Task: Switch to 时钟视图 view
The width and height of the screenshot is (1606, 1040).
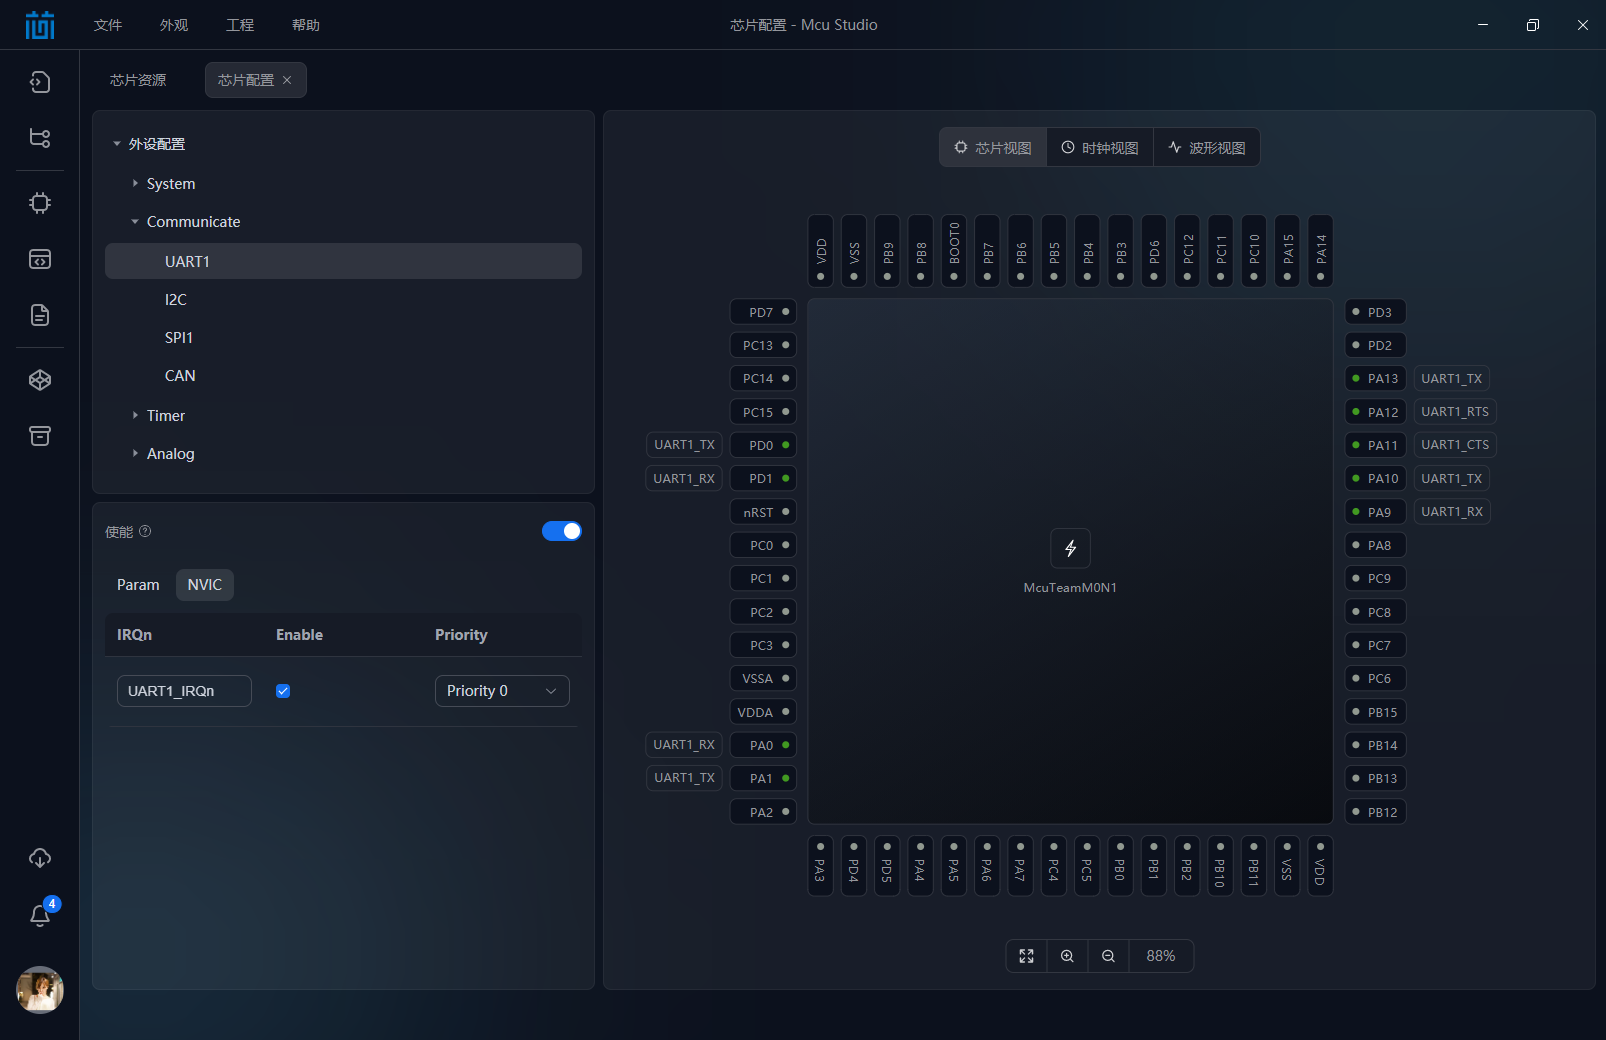Action: [x=1099, y=147]
